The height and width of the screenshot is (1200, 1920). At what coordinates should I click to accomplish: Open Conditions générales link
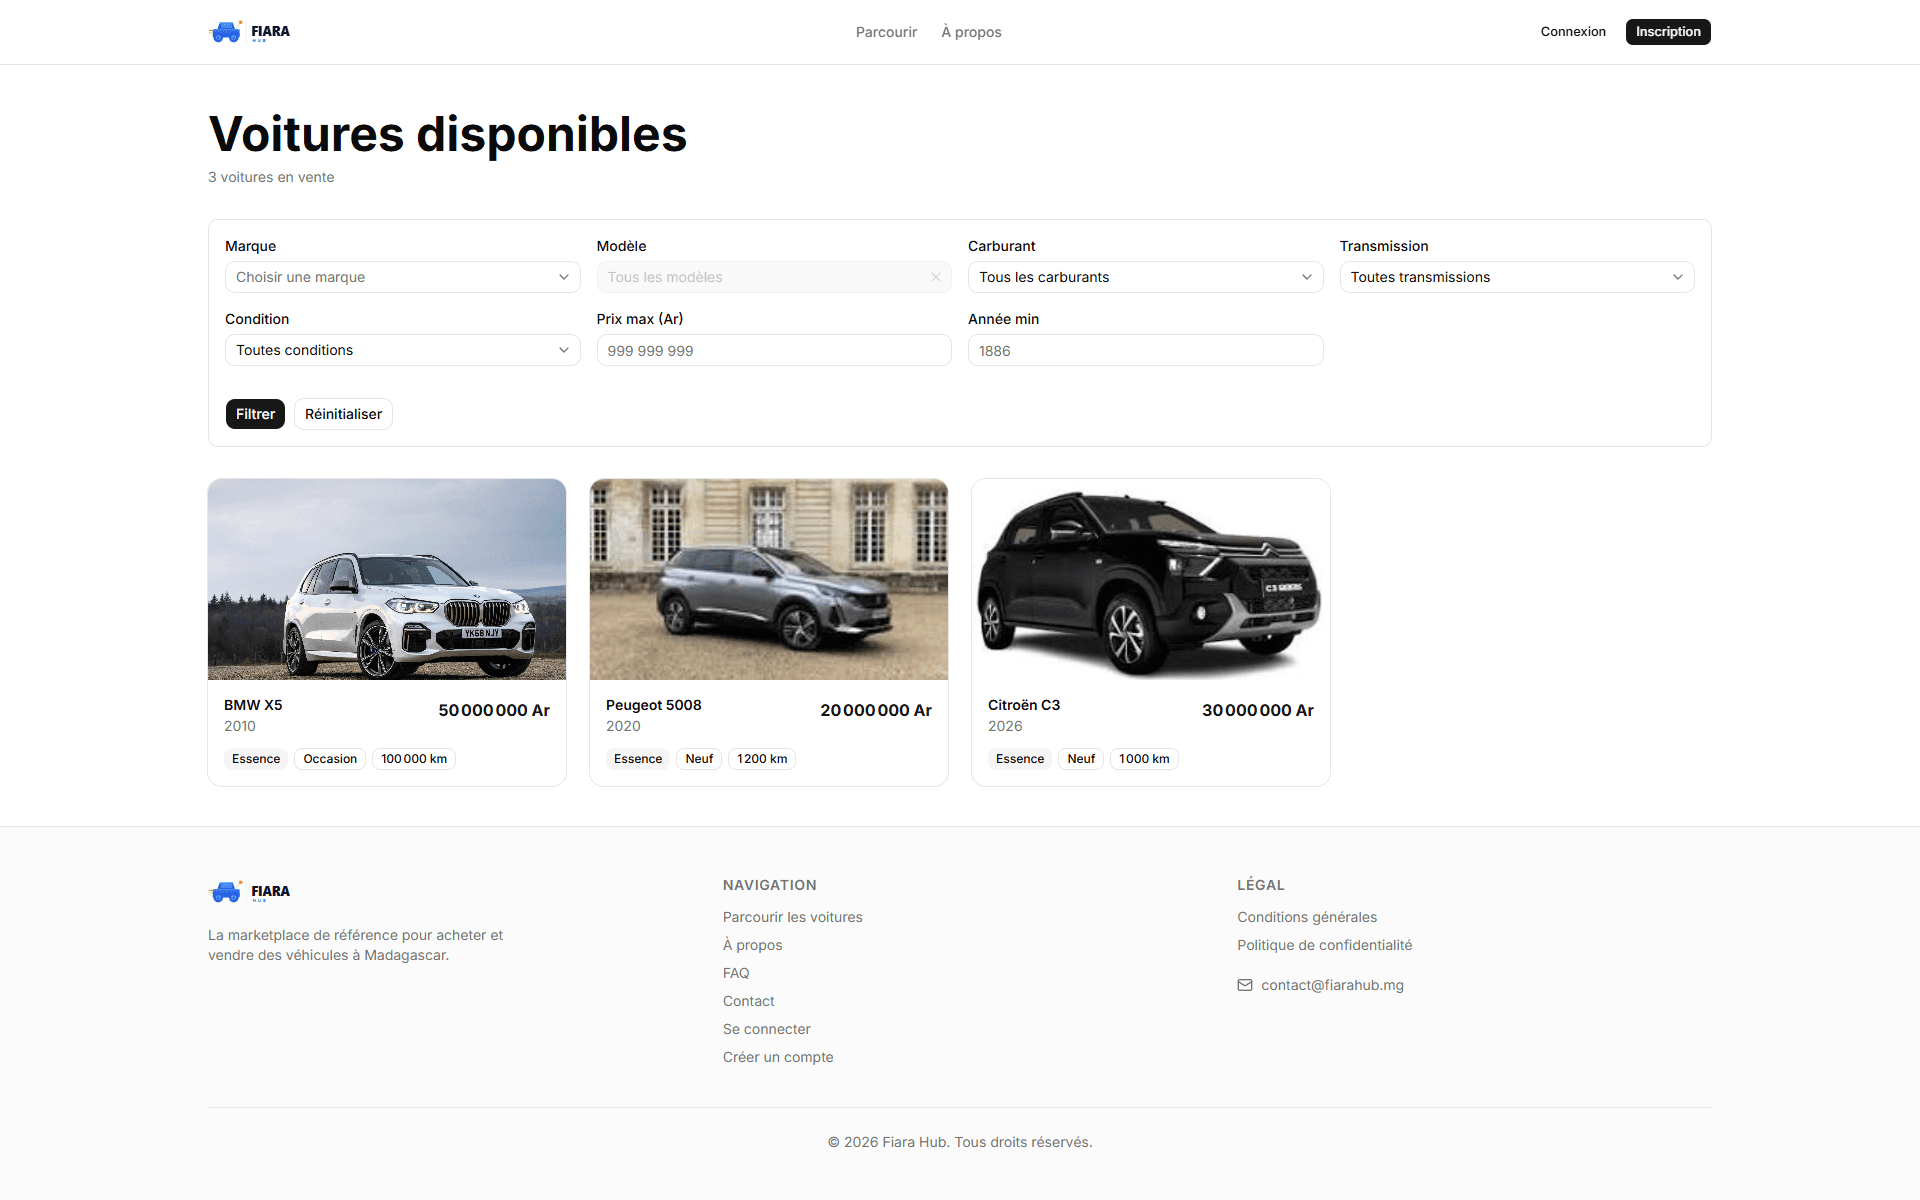pos(1307,917)
